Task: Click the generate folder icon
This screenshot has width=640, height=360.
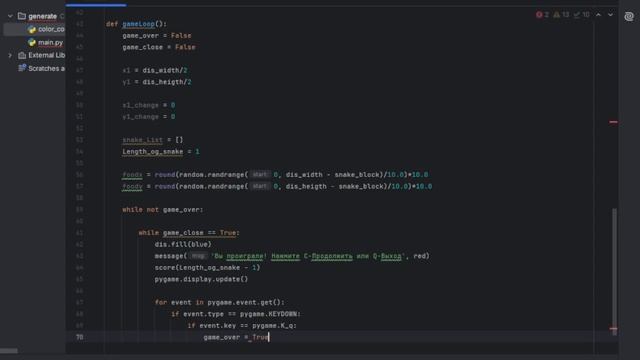Action: 22,16
